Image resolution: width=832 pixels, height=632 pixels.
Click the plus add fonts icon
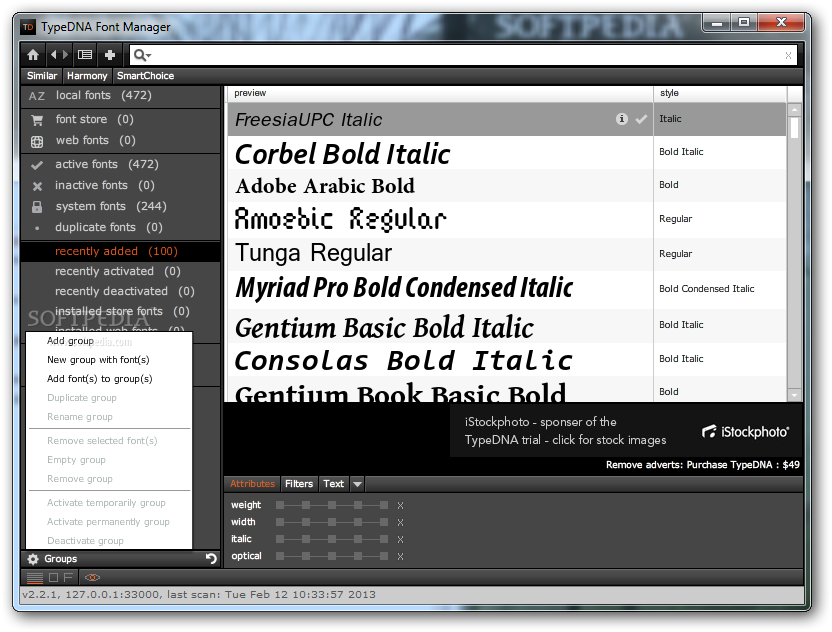pos(110,55)
